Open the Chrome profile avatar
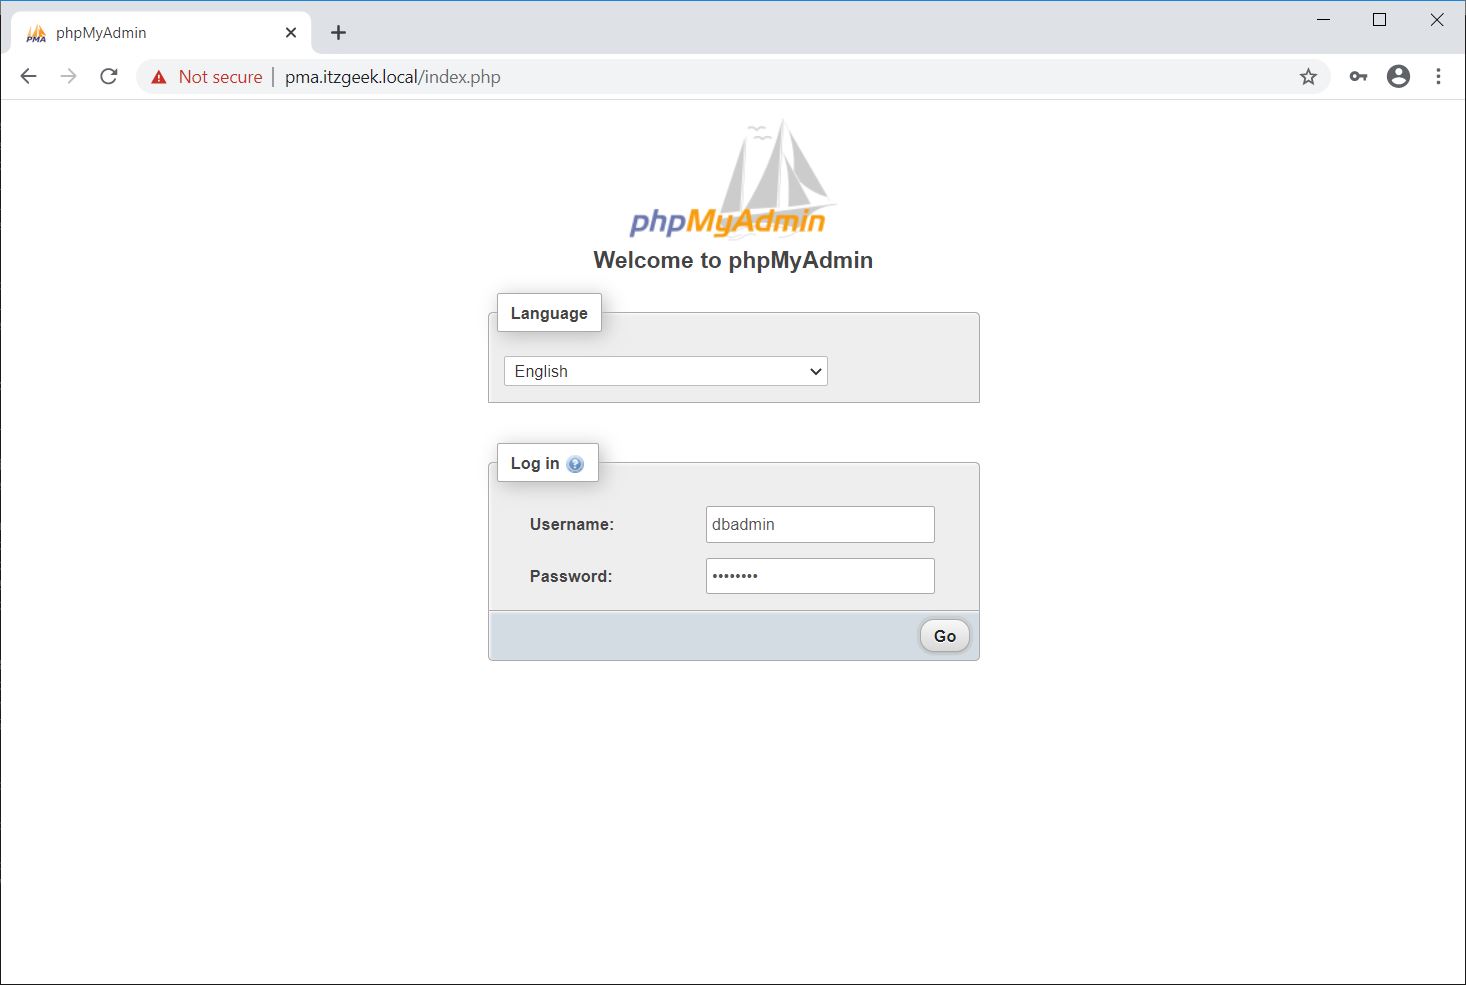 (x=1398, y=76)
